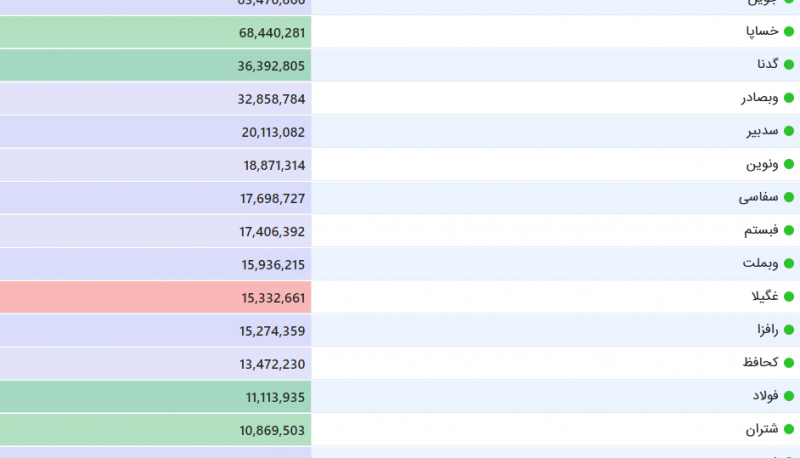The width and height of the screenshot is (800, 458).
Task: Click the green dot beside غگیلا
Action: 789,297
